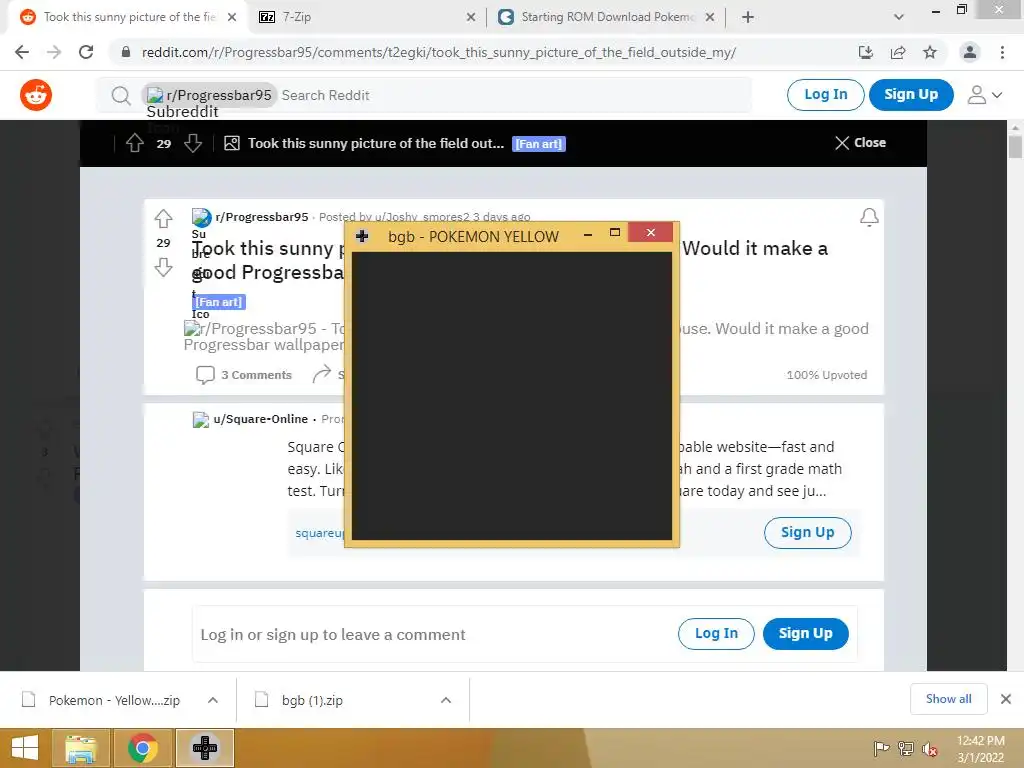Open Chrome three-dot menu

click(x=1002, y=52)
